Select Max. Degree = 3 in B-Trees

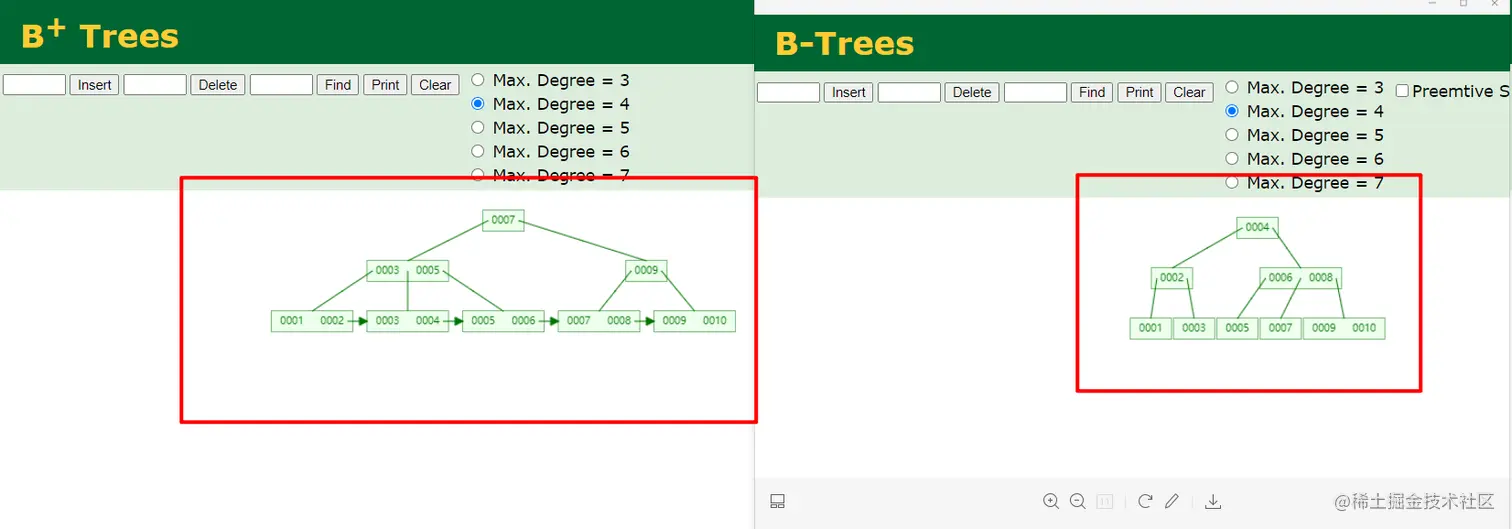tap(1232, 87)
